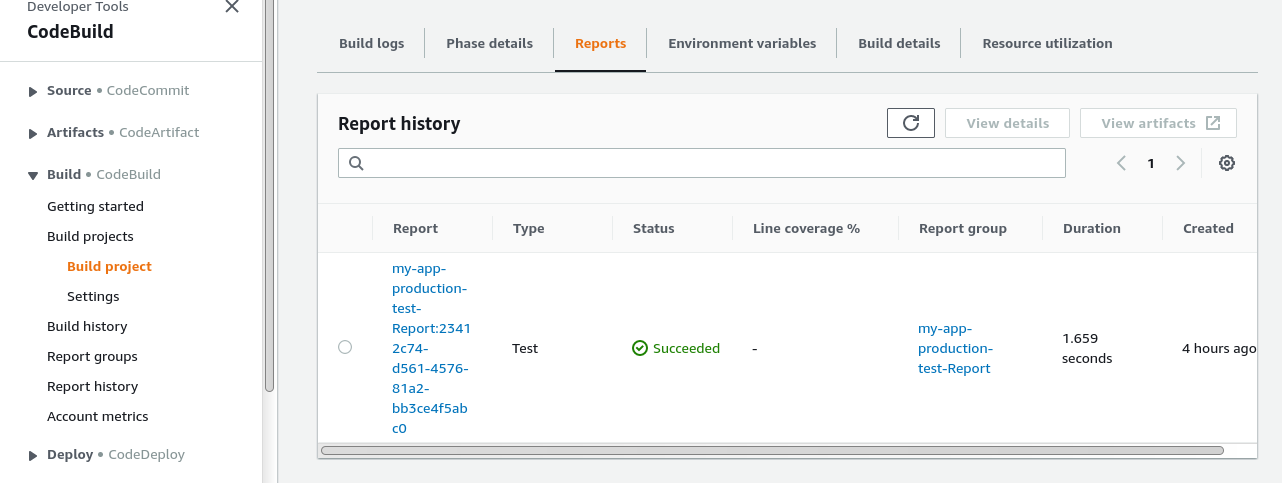Open the Phase details tab
The image size is (1282, 483).
pos(489,43)
